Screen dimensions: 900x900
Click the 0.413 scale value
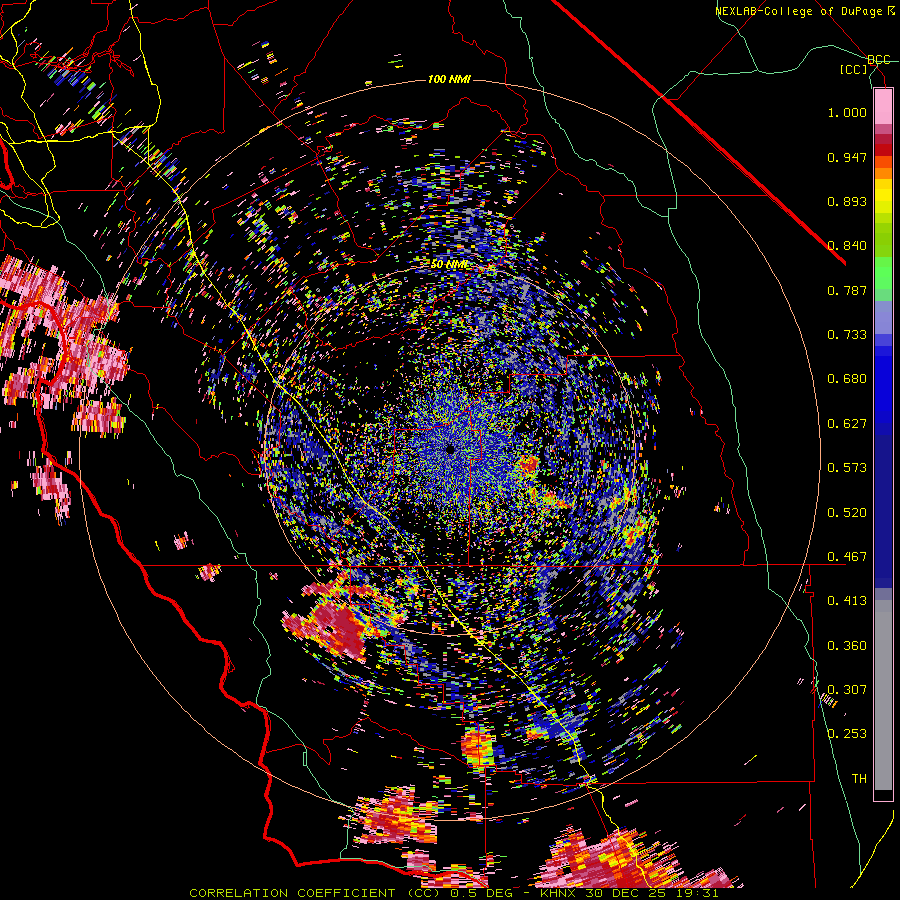click(847, 601)
